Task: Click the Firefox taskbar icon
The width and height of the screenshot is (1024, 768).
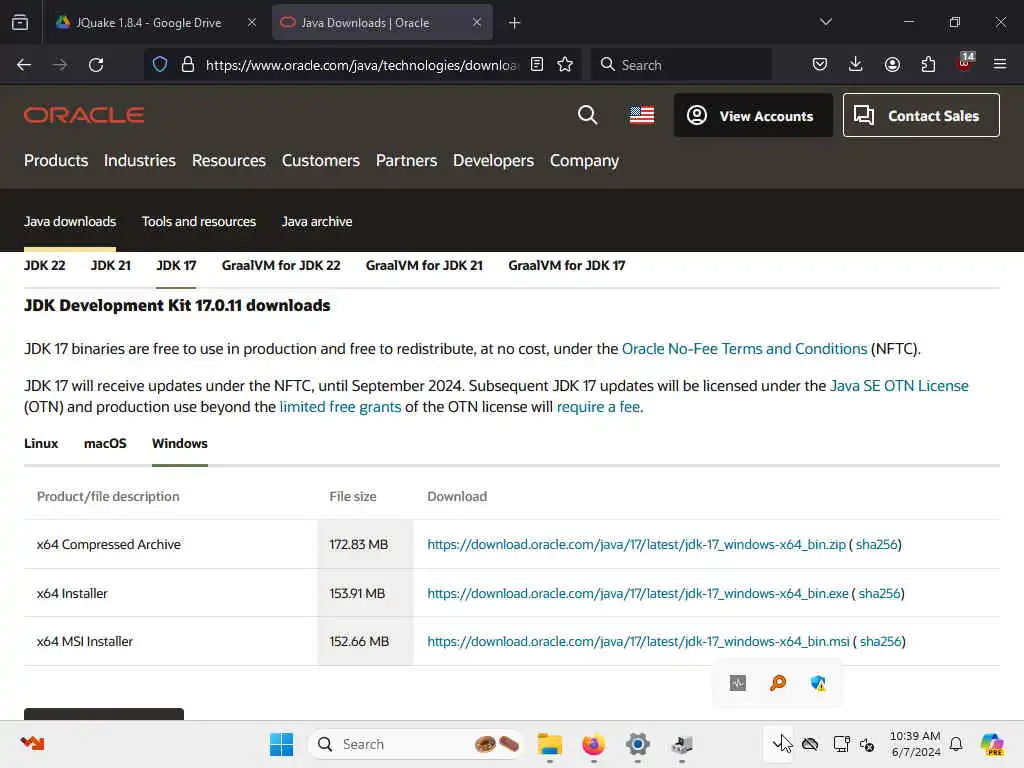Action: point(594,744)
